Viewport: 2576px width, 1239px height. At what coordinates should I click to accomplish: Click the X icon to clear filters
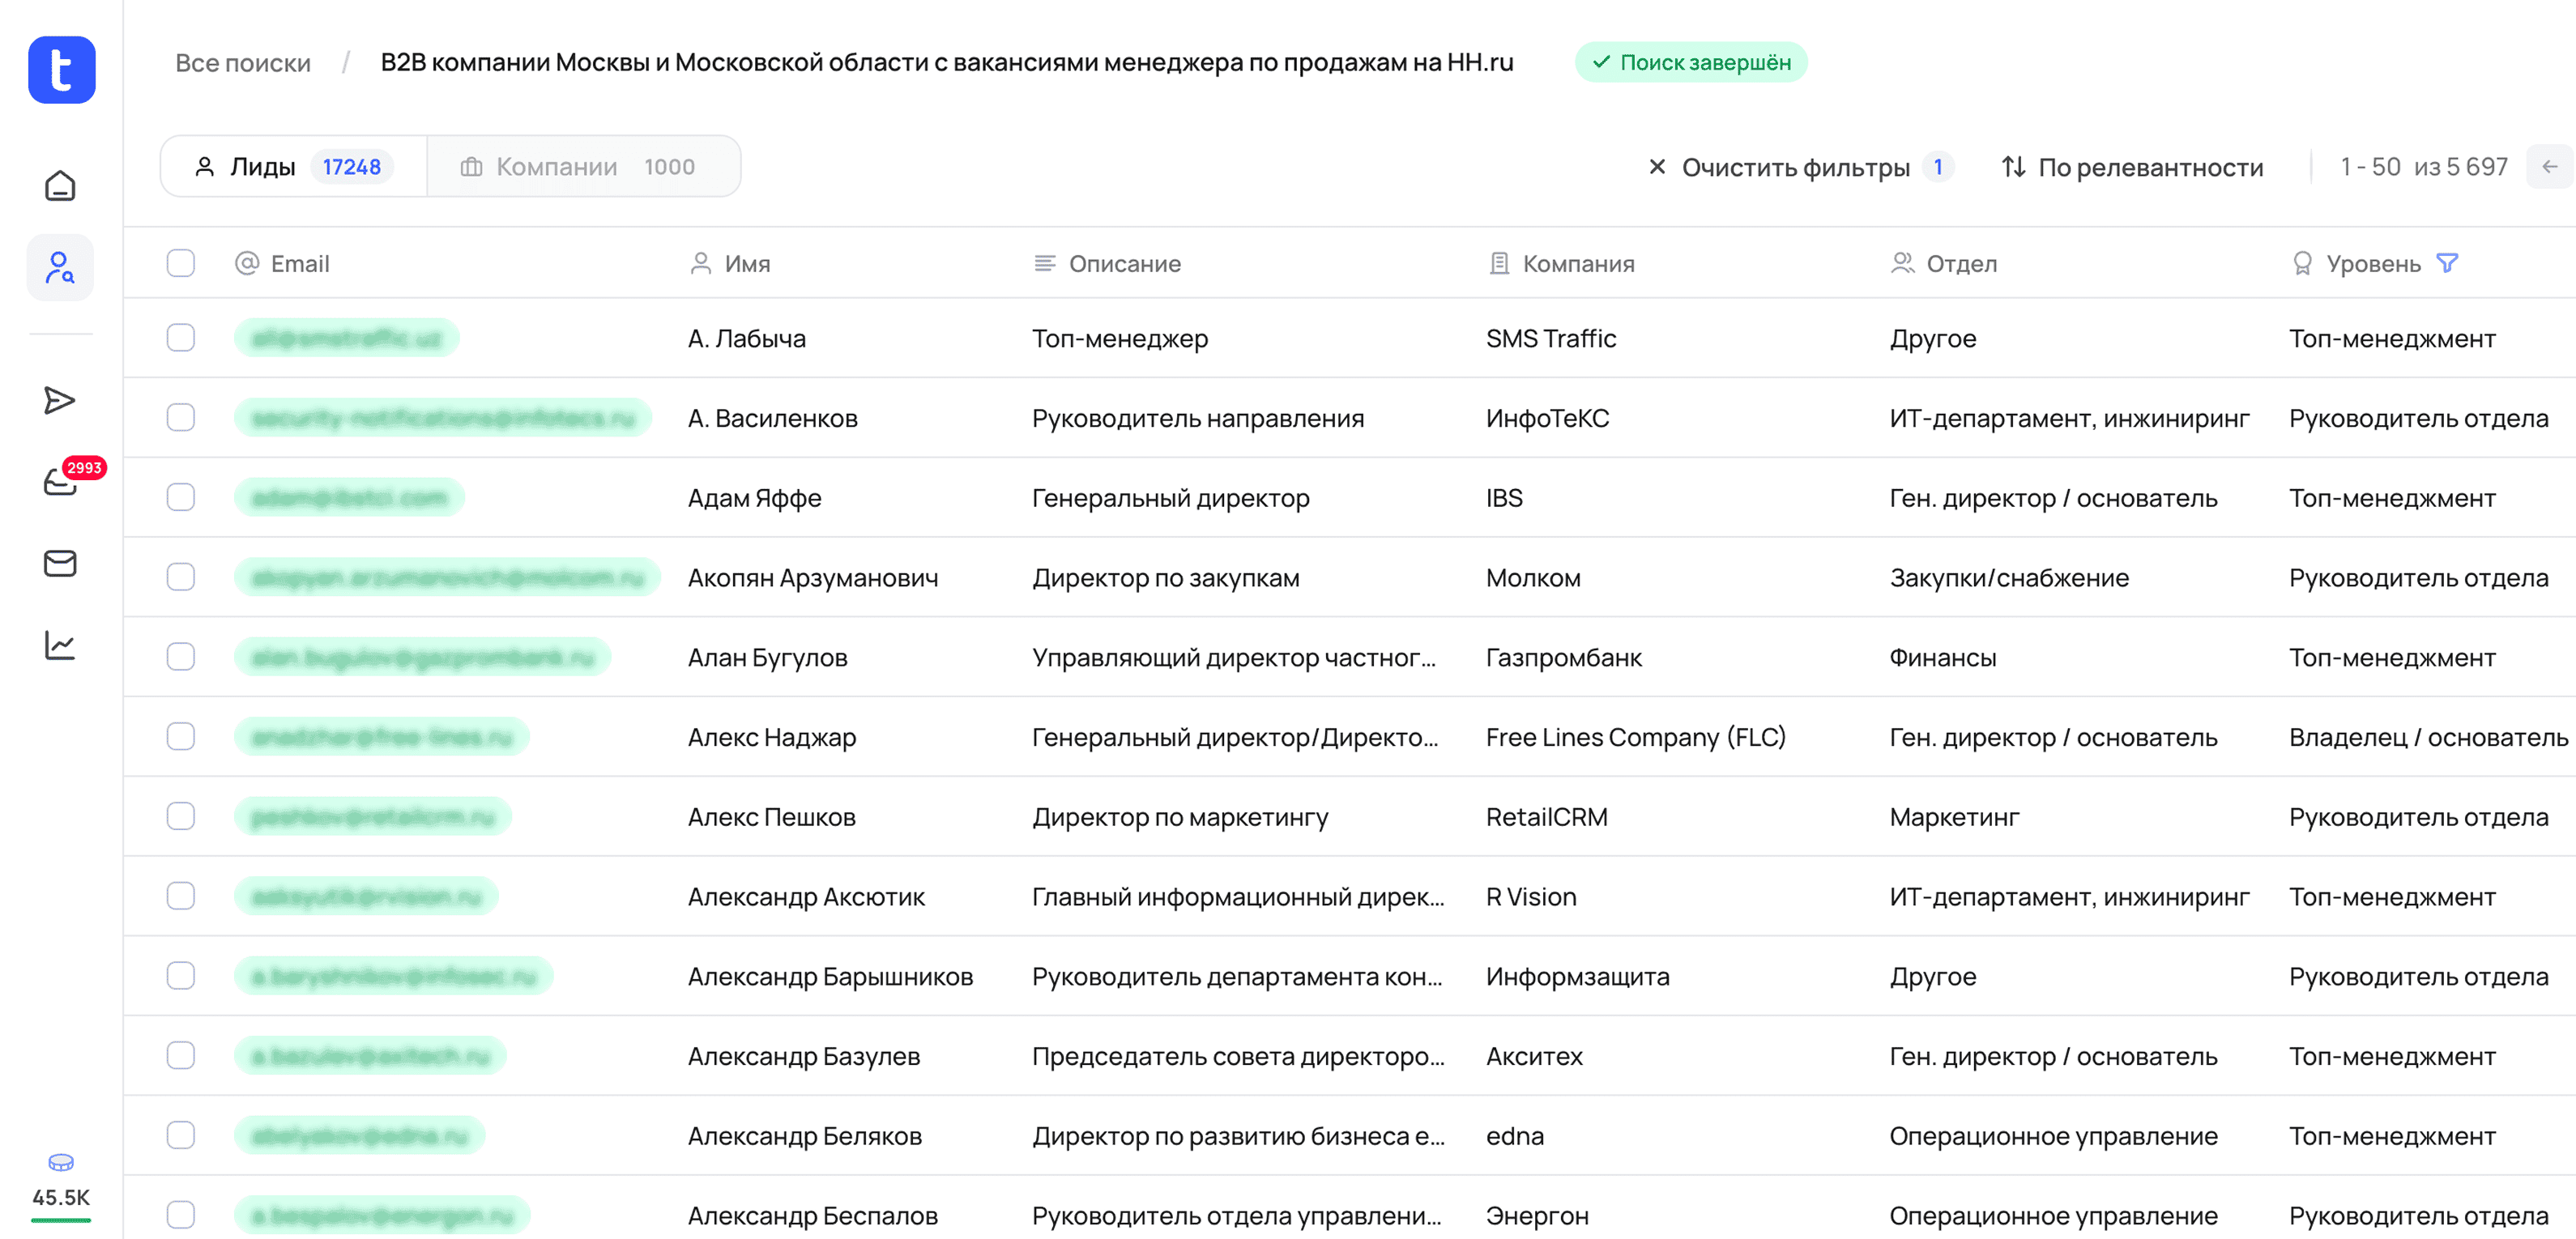coord(1657,166)
